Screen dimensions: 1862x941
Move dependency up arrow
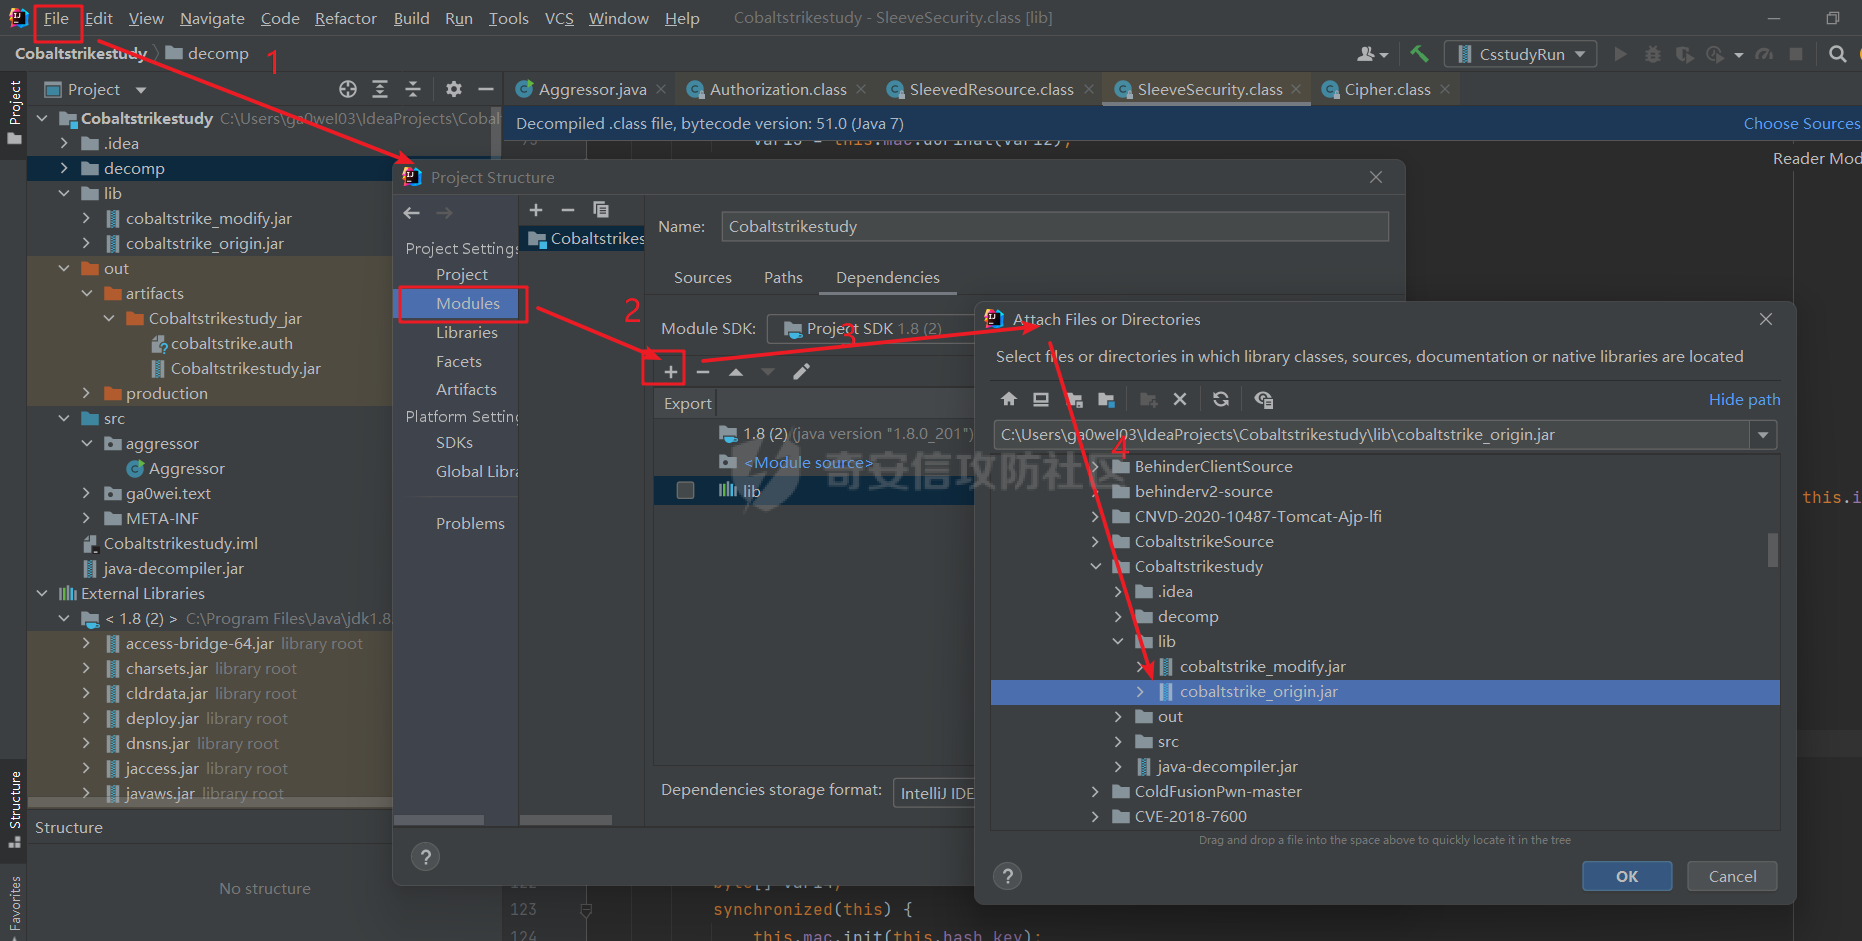click(736, 372)
